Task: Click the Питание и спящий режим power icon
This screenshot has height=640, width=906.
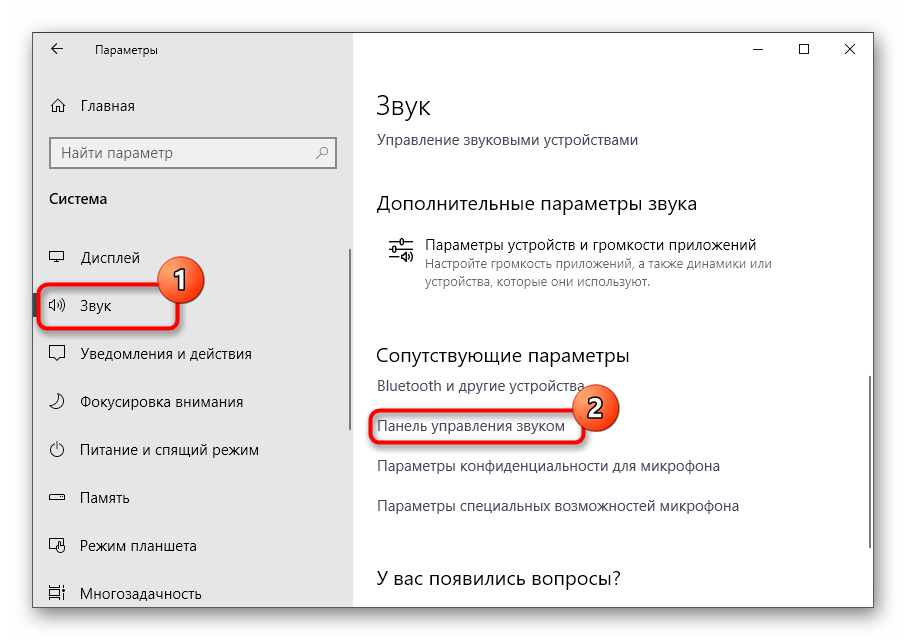Action: 57,449
